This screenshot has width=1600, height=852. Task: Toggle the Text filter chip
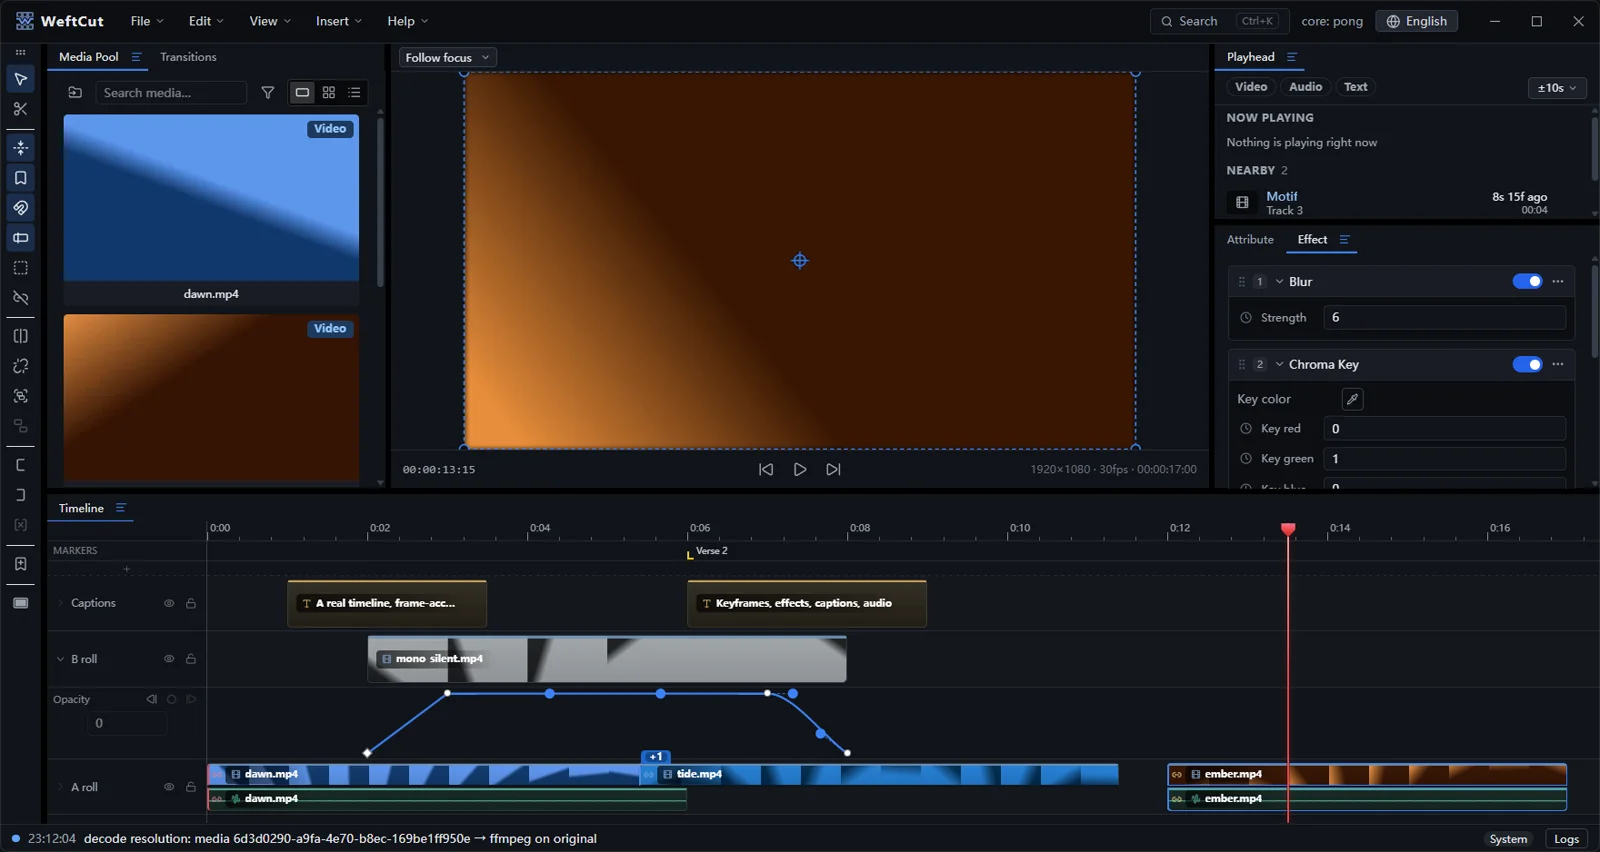(1355, 87)
